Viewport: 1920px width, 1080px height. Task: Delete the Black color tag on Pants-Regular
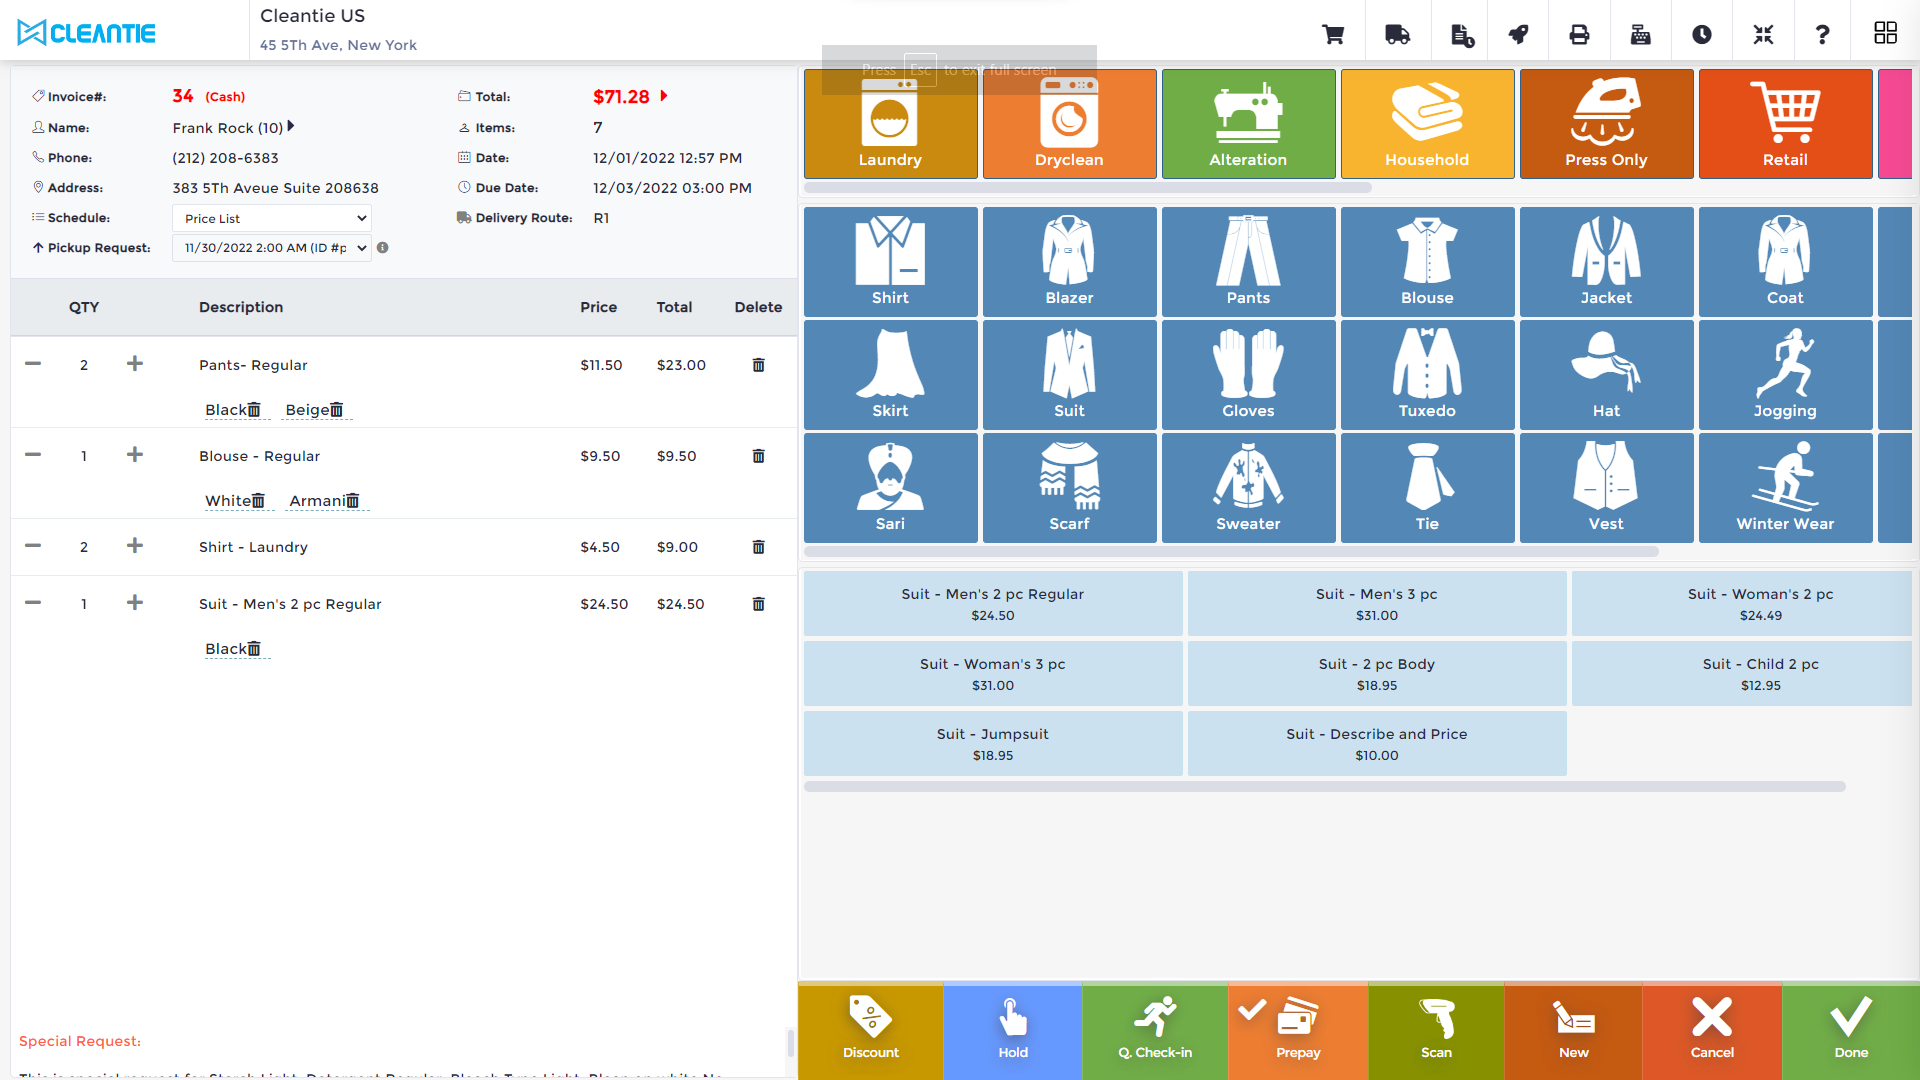pyautogui.click(x=254, y=409)
